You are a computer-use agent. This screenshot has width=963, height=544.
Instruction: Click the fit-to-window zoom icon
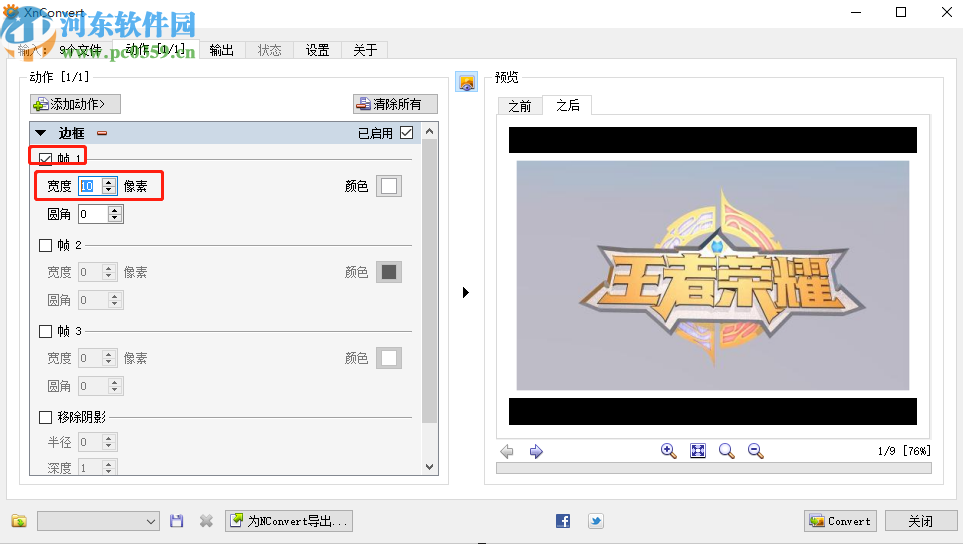698,451
